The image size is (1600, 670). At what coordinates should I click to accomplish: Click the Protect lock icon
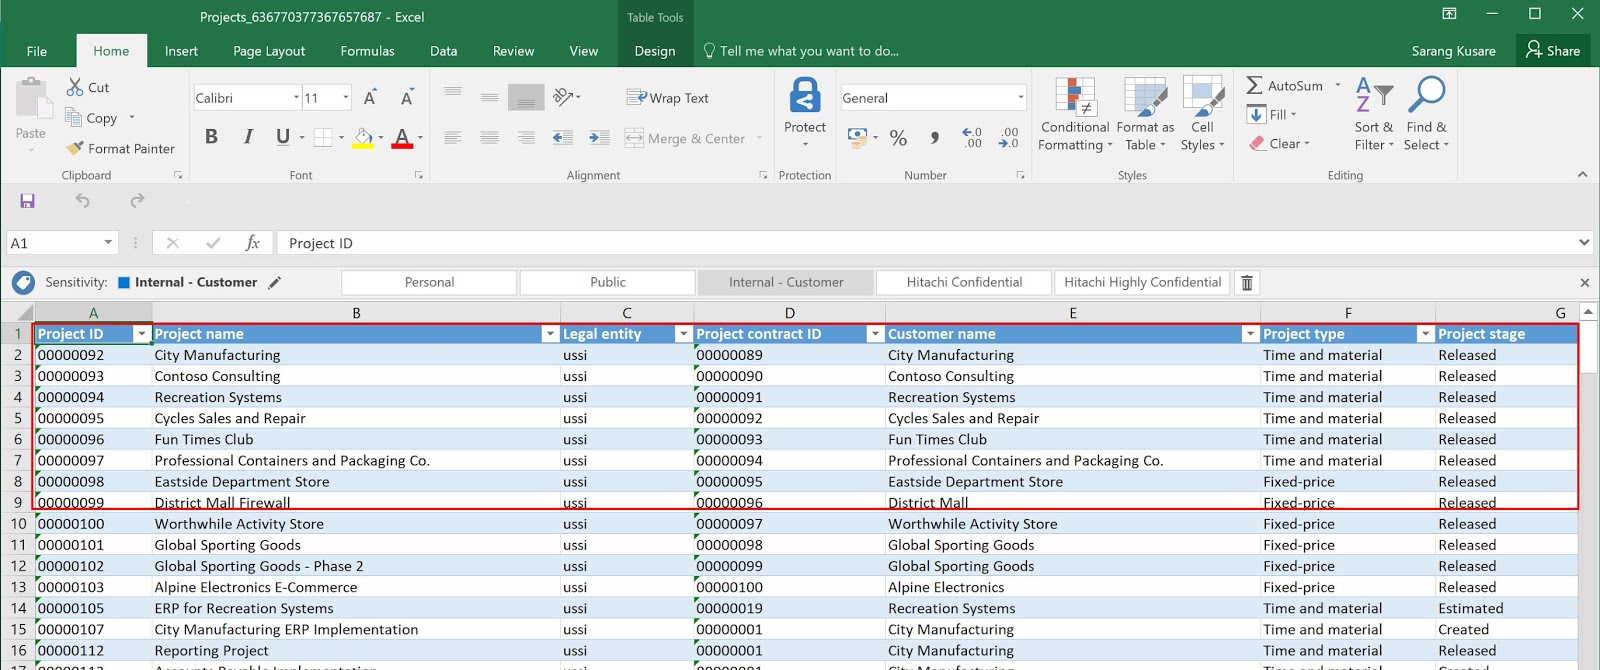point(805,96)
